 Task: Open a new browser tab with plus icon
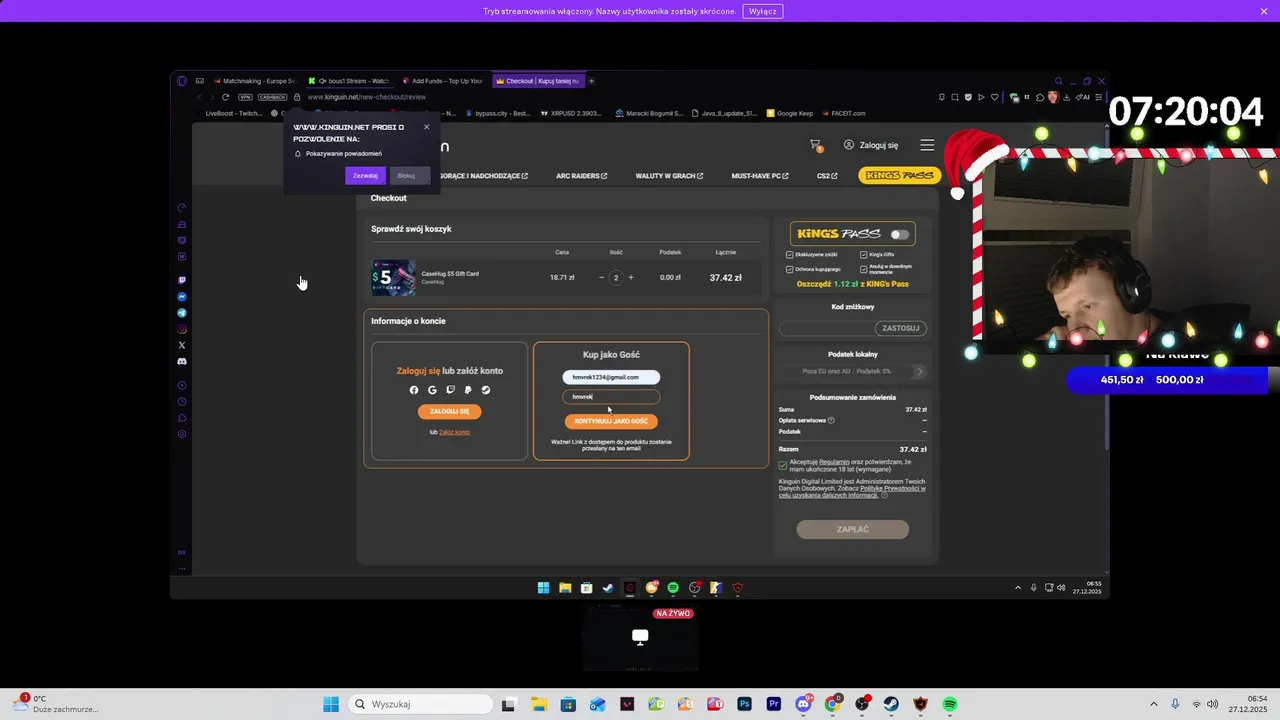tap(591, 81)
